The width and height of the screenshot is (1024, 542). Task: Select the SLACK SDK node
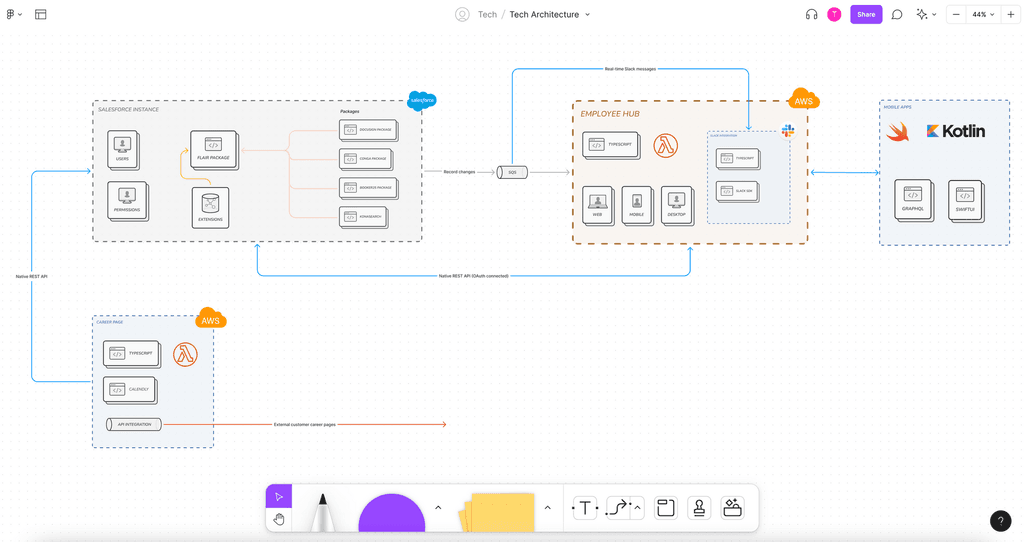click(x=738, y=191)
